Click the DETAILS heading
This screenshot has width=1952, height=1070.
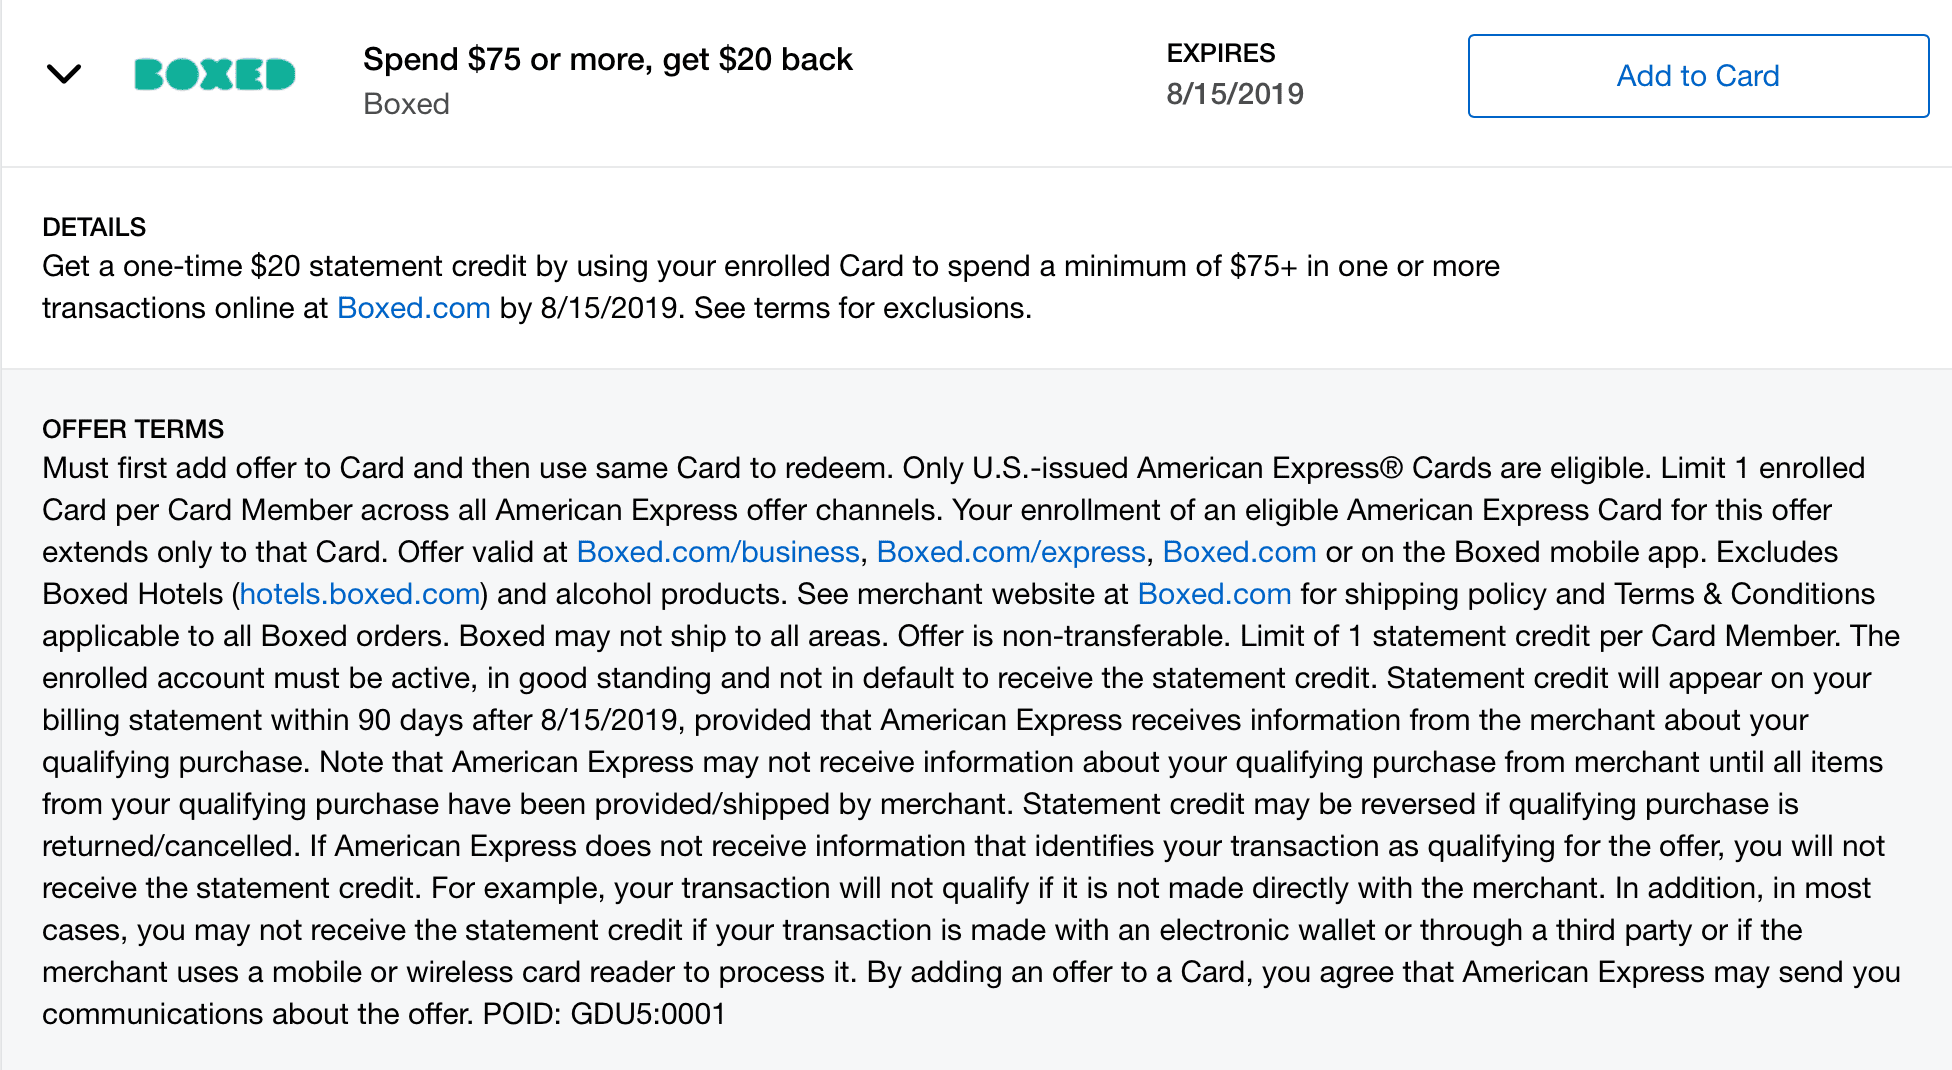[94, 227]
